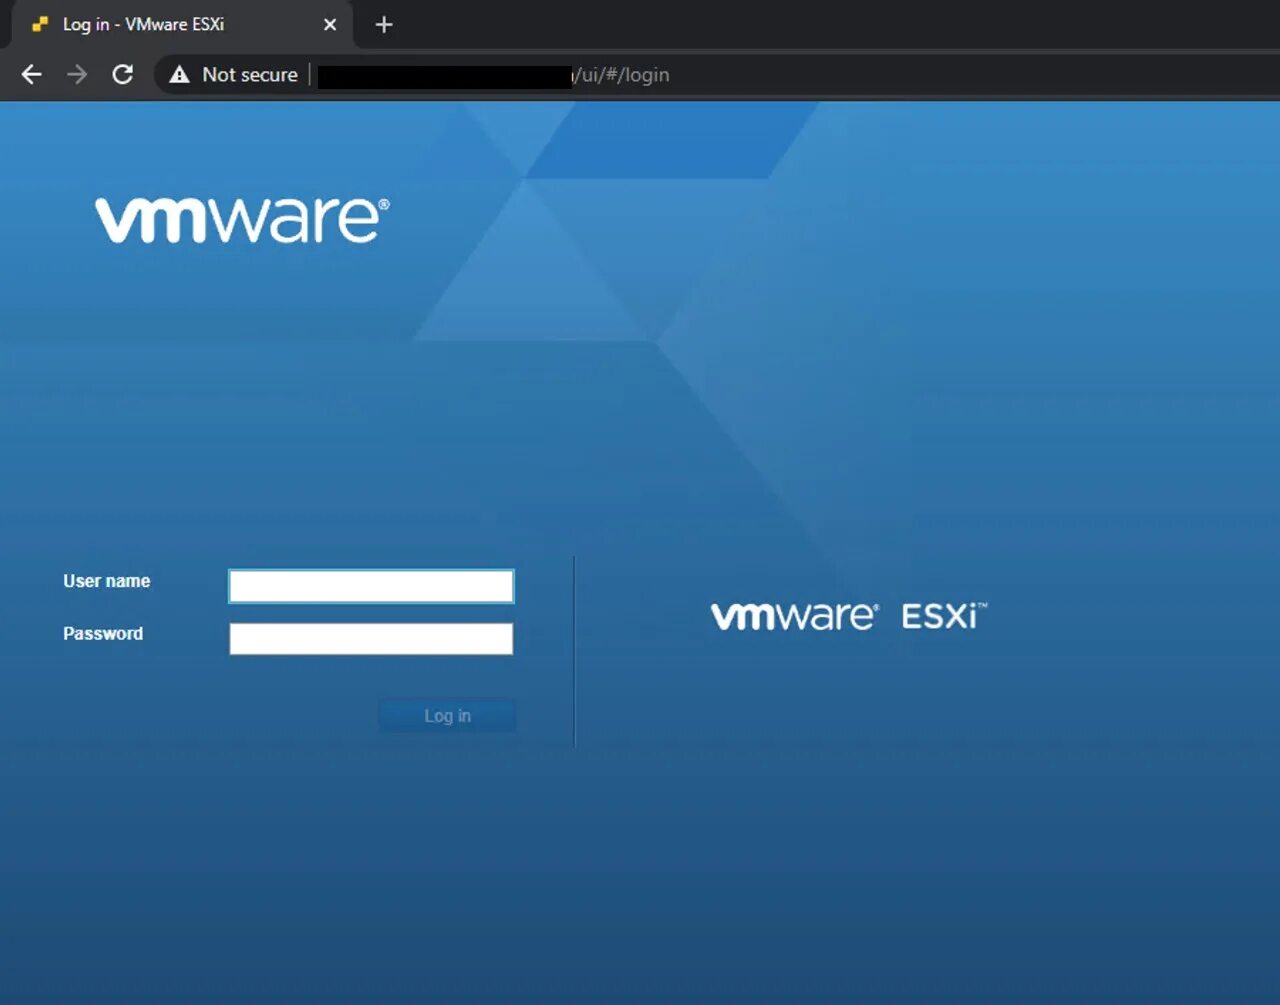Click the Not secure warning icon
The width and height of the screenshot is (1280, 1005).
coord(179,75)
